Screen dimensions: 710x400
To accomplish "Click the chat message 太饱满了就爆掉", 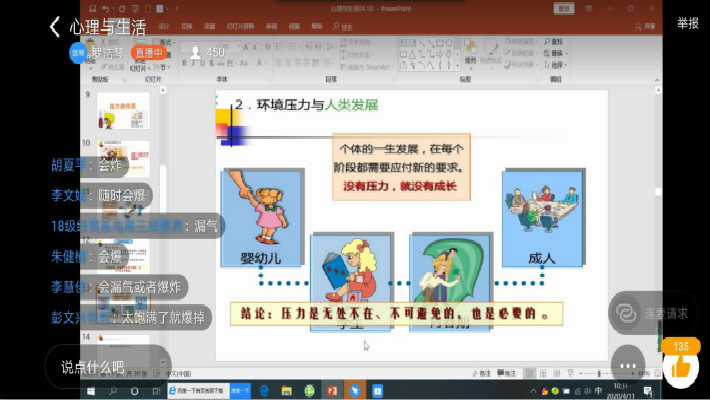I will 162,317.
